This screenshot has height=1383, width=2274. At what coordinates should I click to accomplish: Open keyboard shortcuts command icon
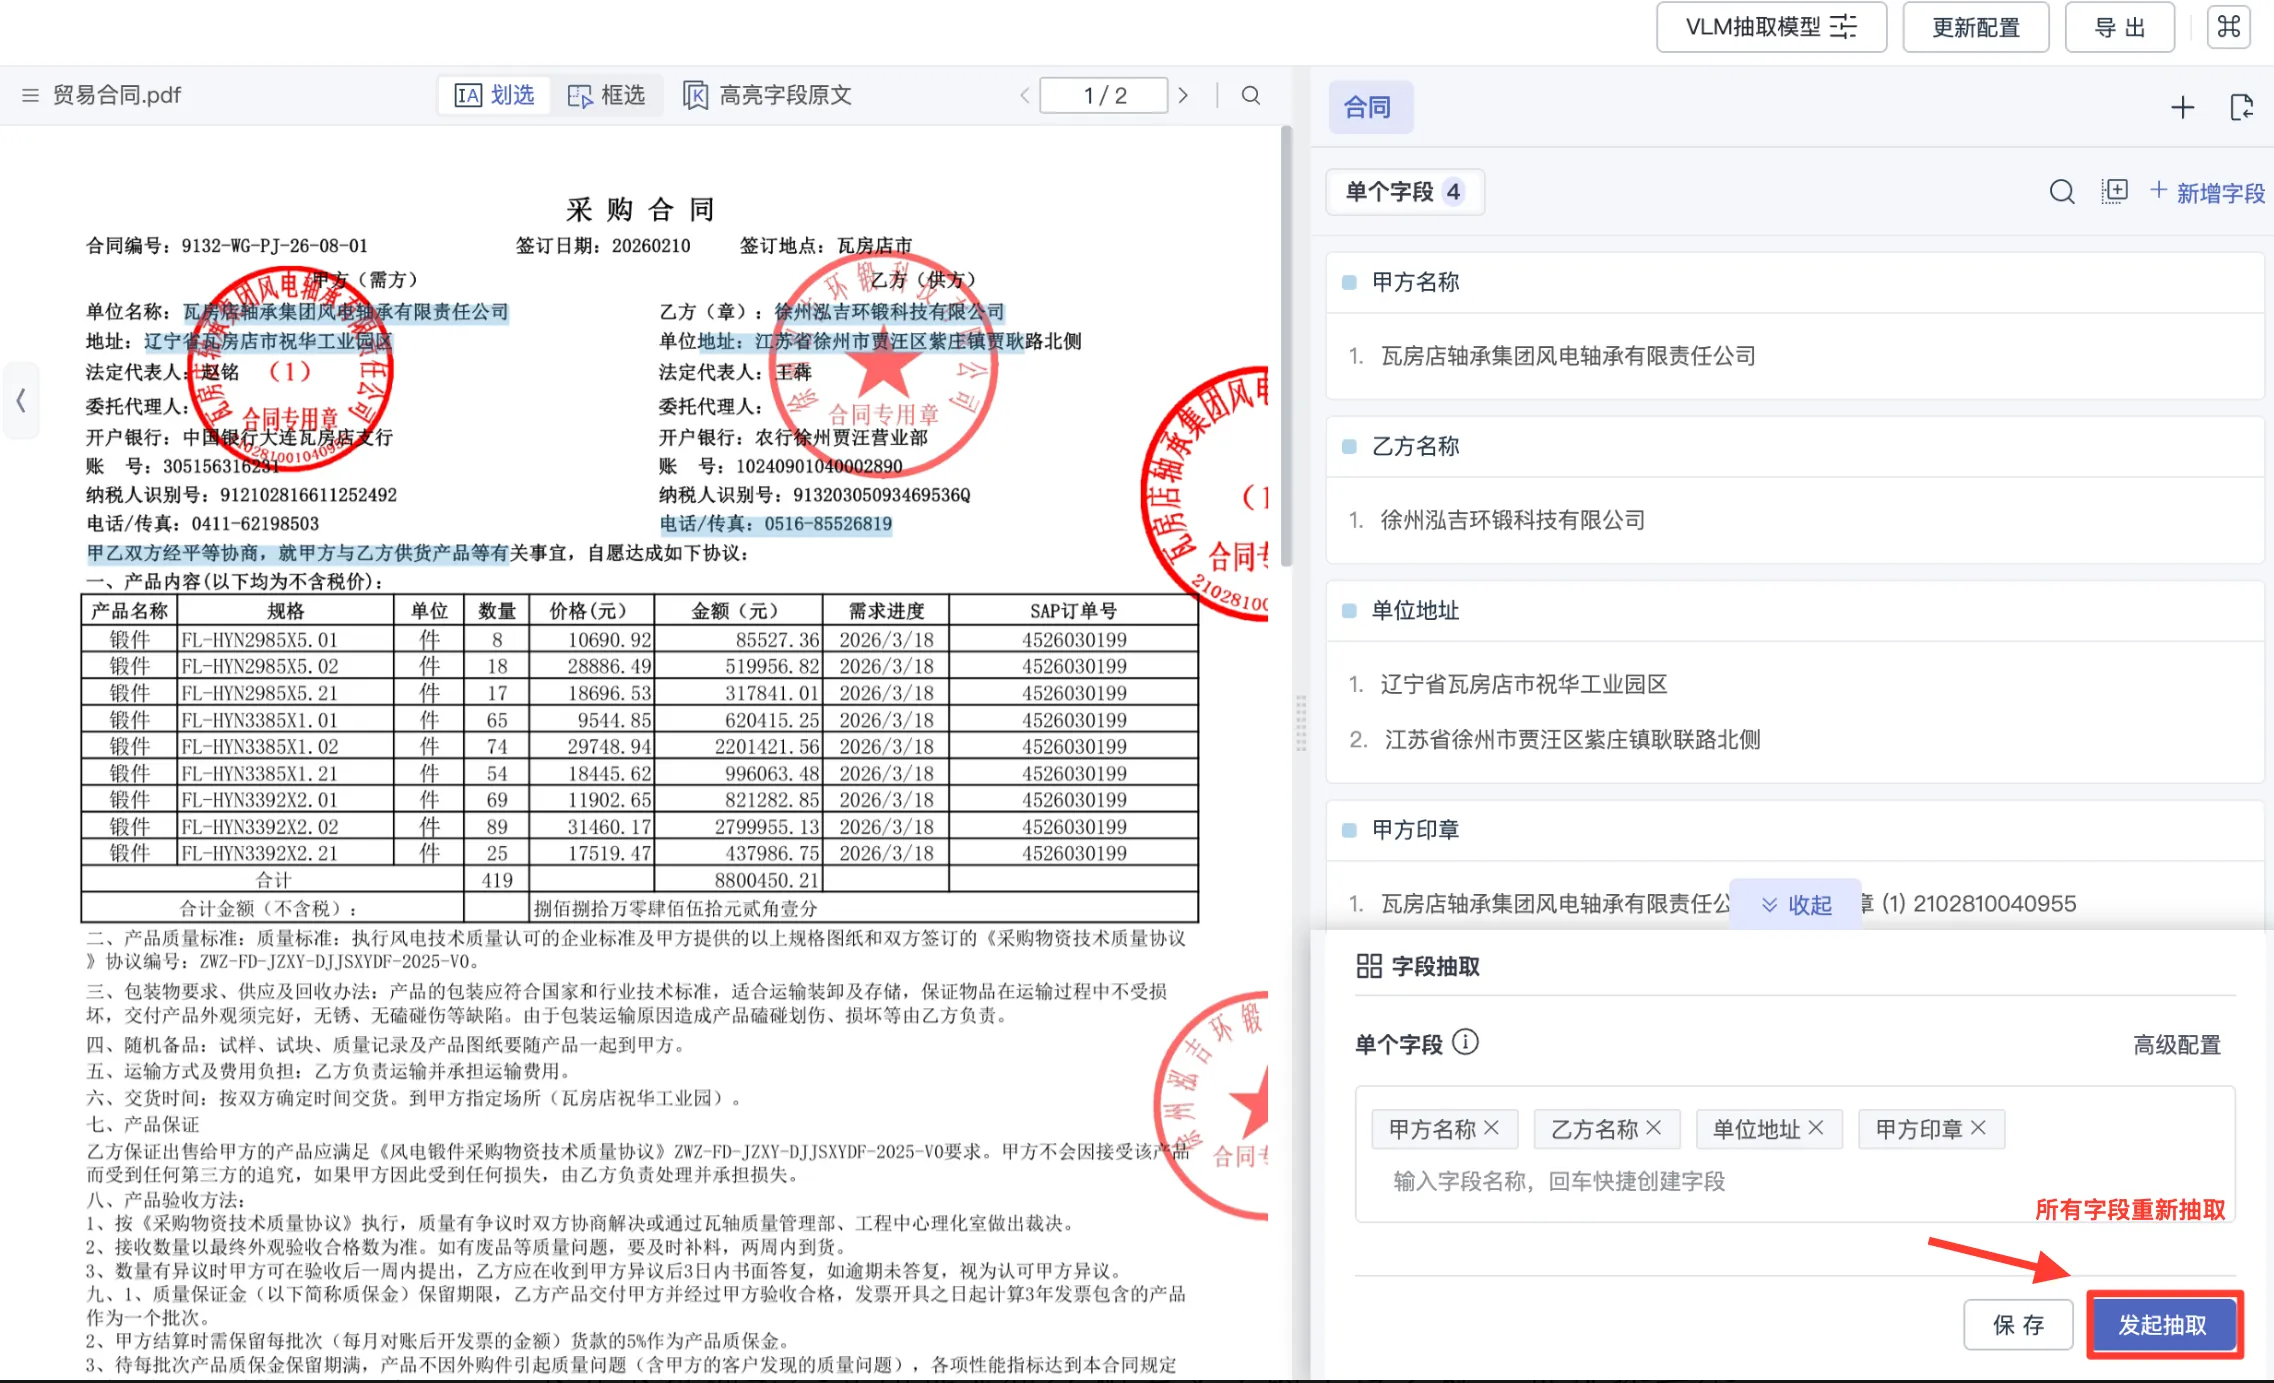pos(2229,27)
